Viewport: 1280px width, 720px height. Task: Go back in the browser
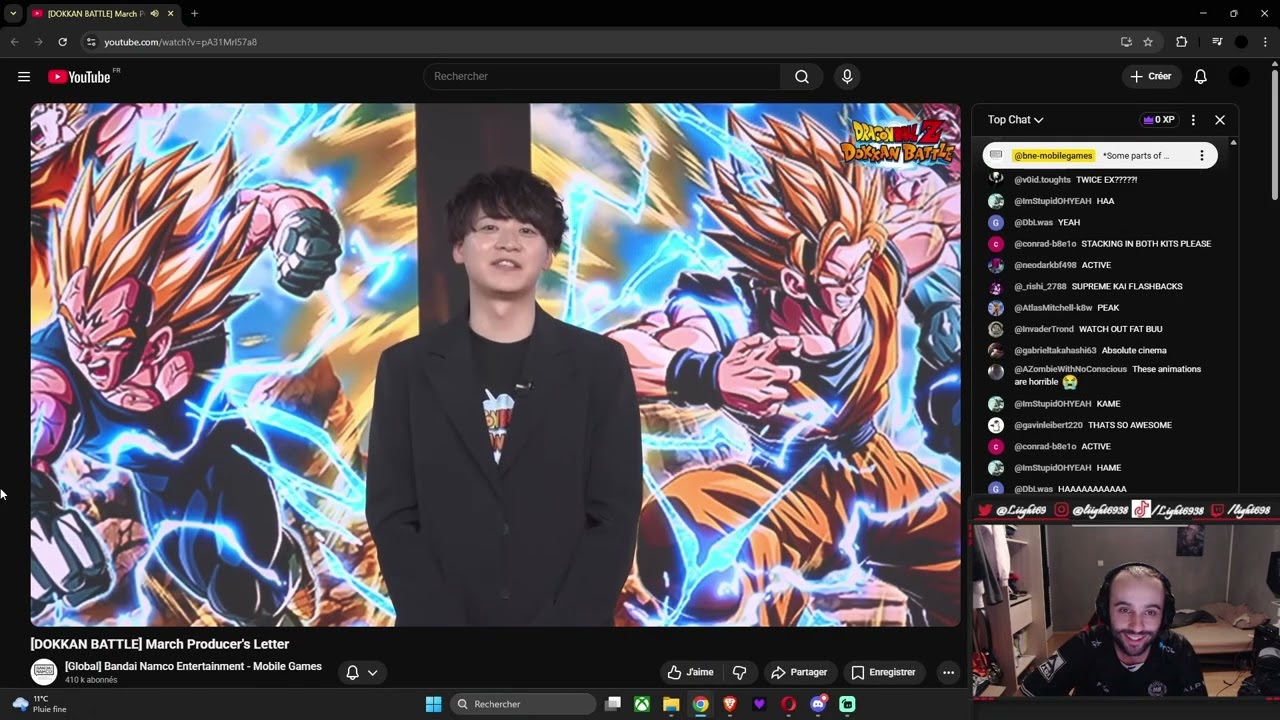tap(14, 42)
